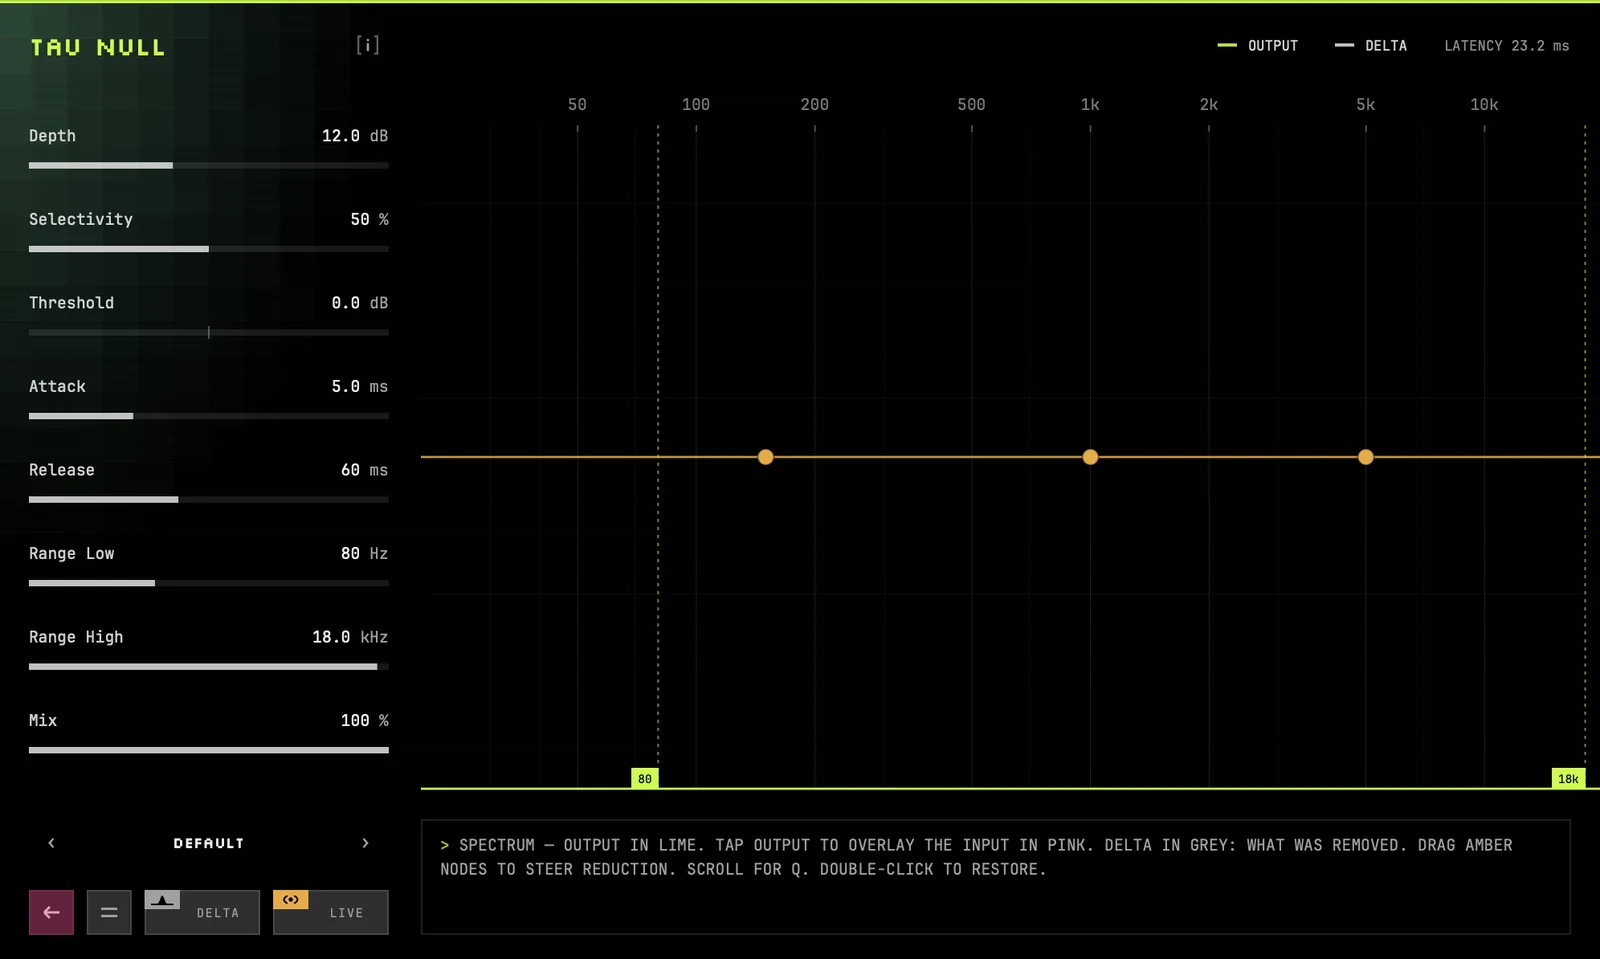Click the Selectivity value 50 %
This screenshot has height=959, width=1600.
(x=369, y=219)
